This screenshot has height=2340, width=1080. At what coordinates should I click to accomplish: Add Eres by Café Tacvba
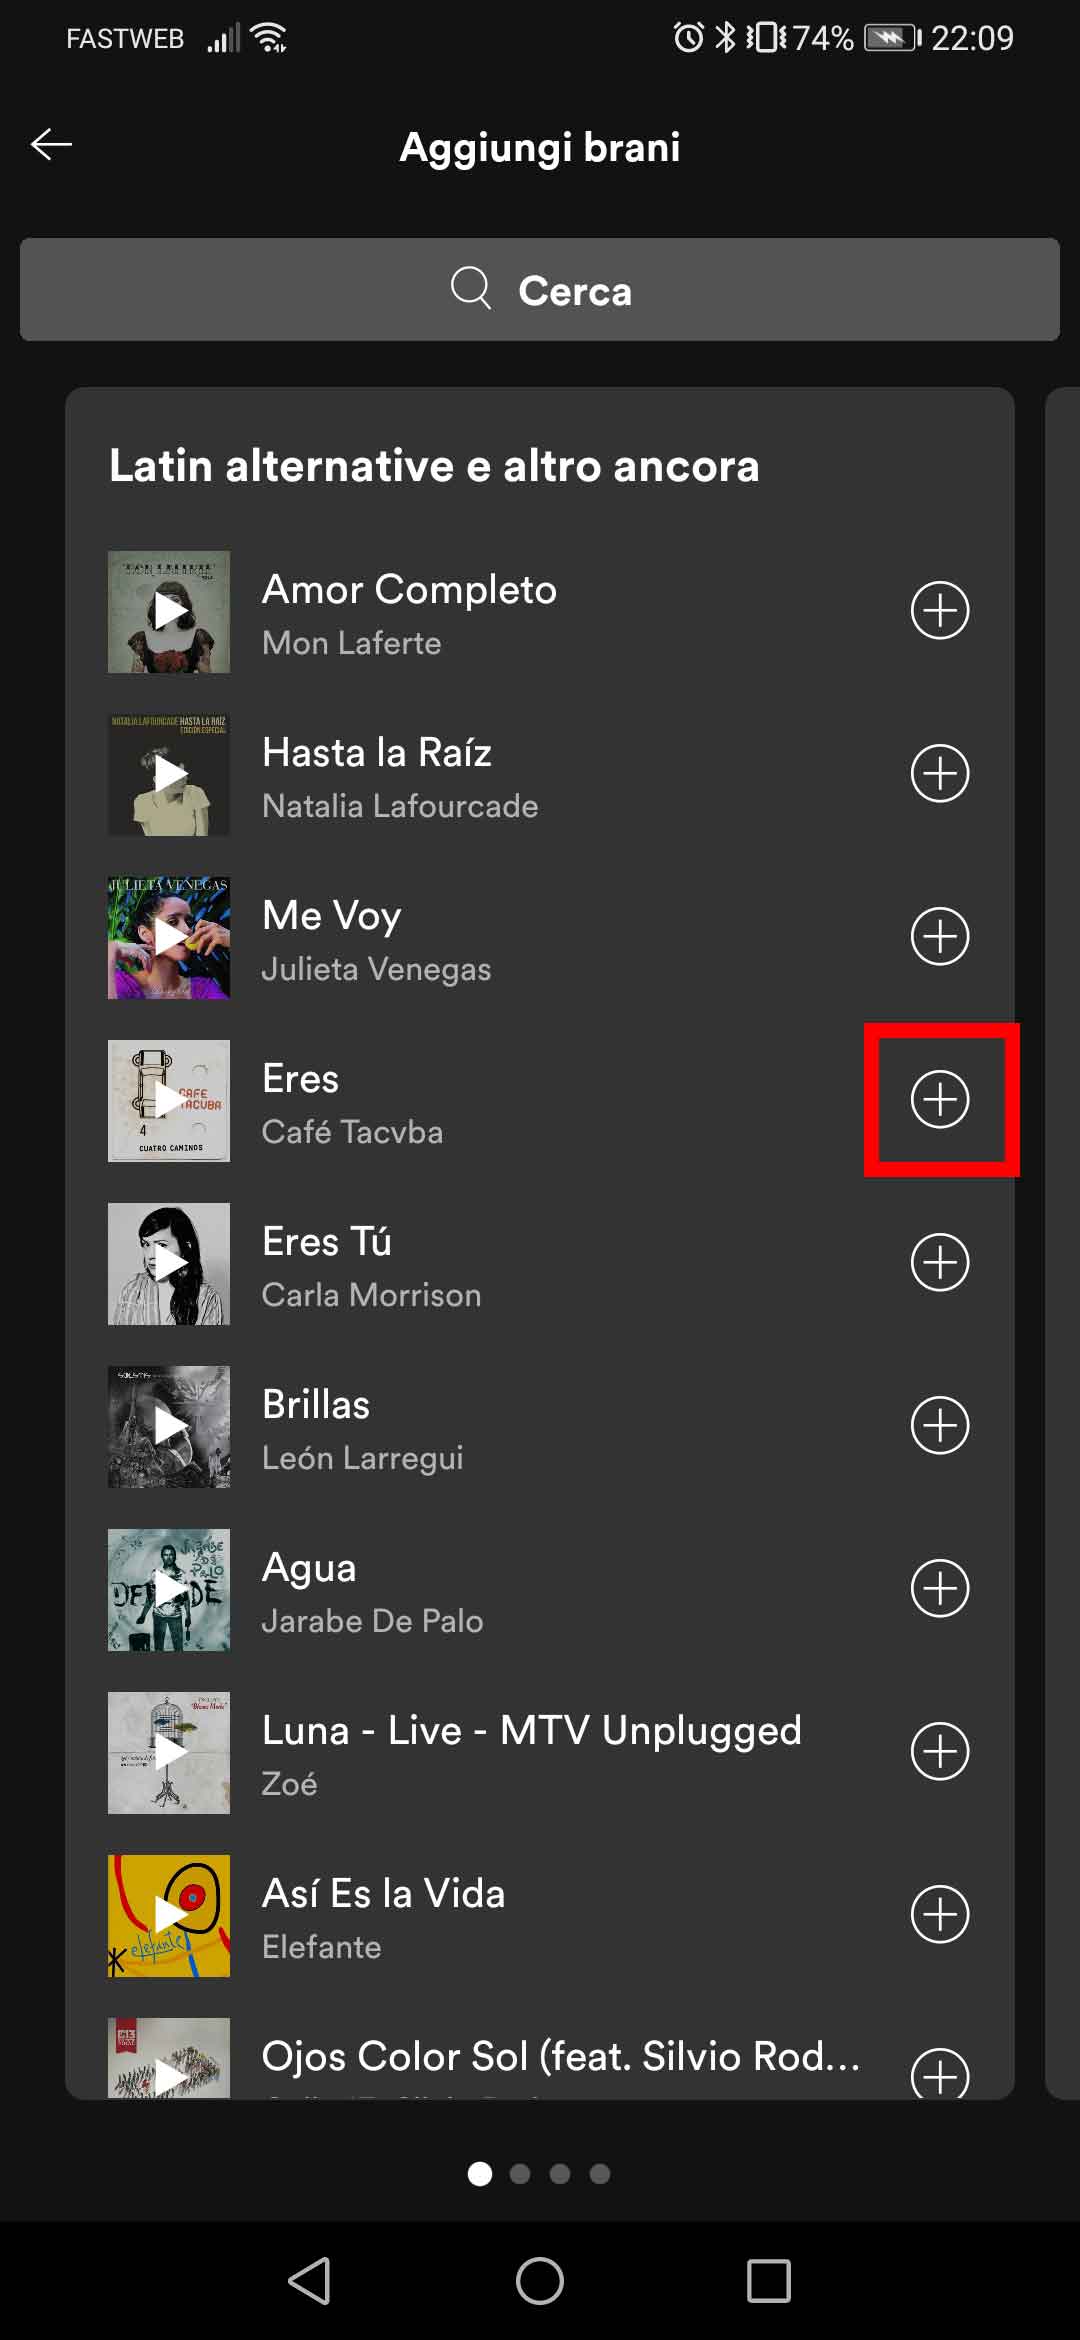(940, 1099)
